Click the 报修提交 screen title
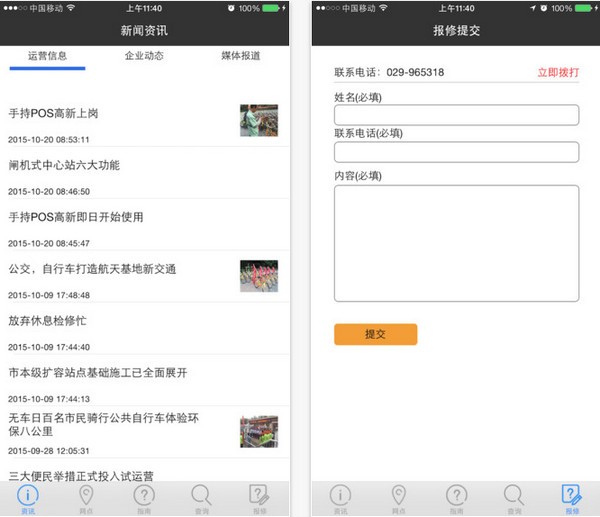The image size is (600, 517). [457, 30]
